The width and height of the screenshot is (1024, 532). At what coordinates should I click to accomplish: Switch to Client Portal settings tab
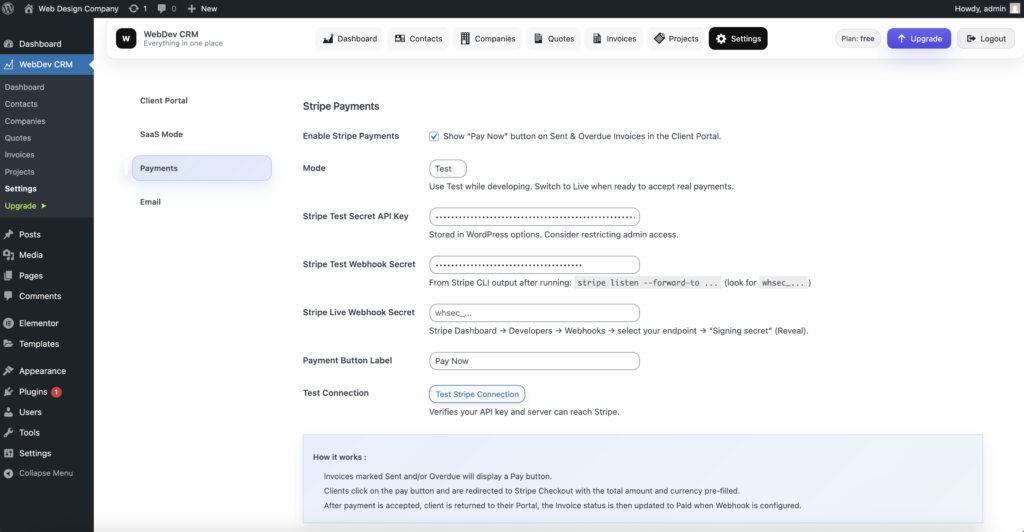[x=202, y=101]
